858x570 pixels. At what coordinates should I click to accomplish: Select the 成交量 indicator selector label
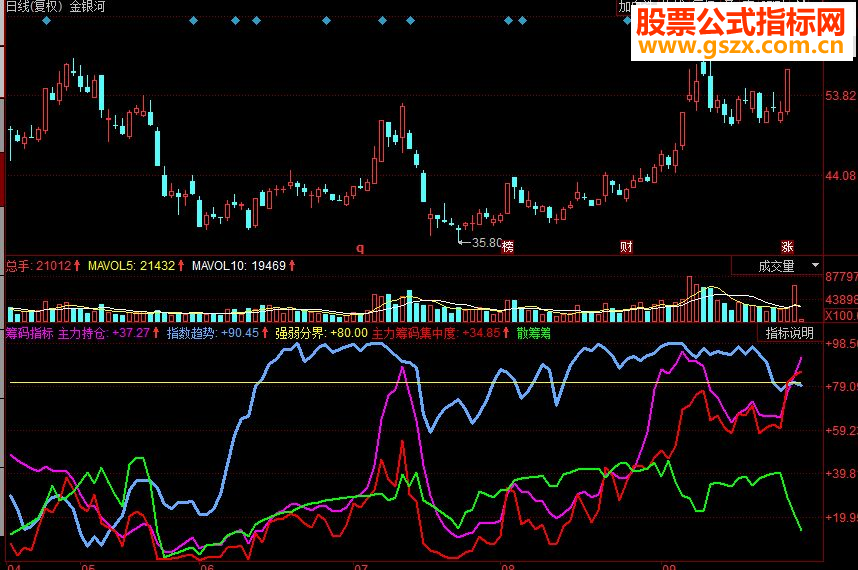pyautogui.click(x=776, y=266)
